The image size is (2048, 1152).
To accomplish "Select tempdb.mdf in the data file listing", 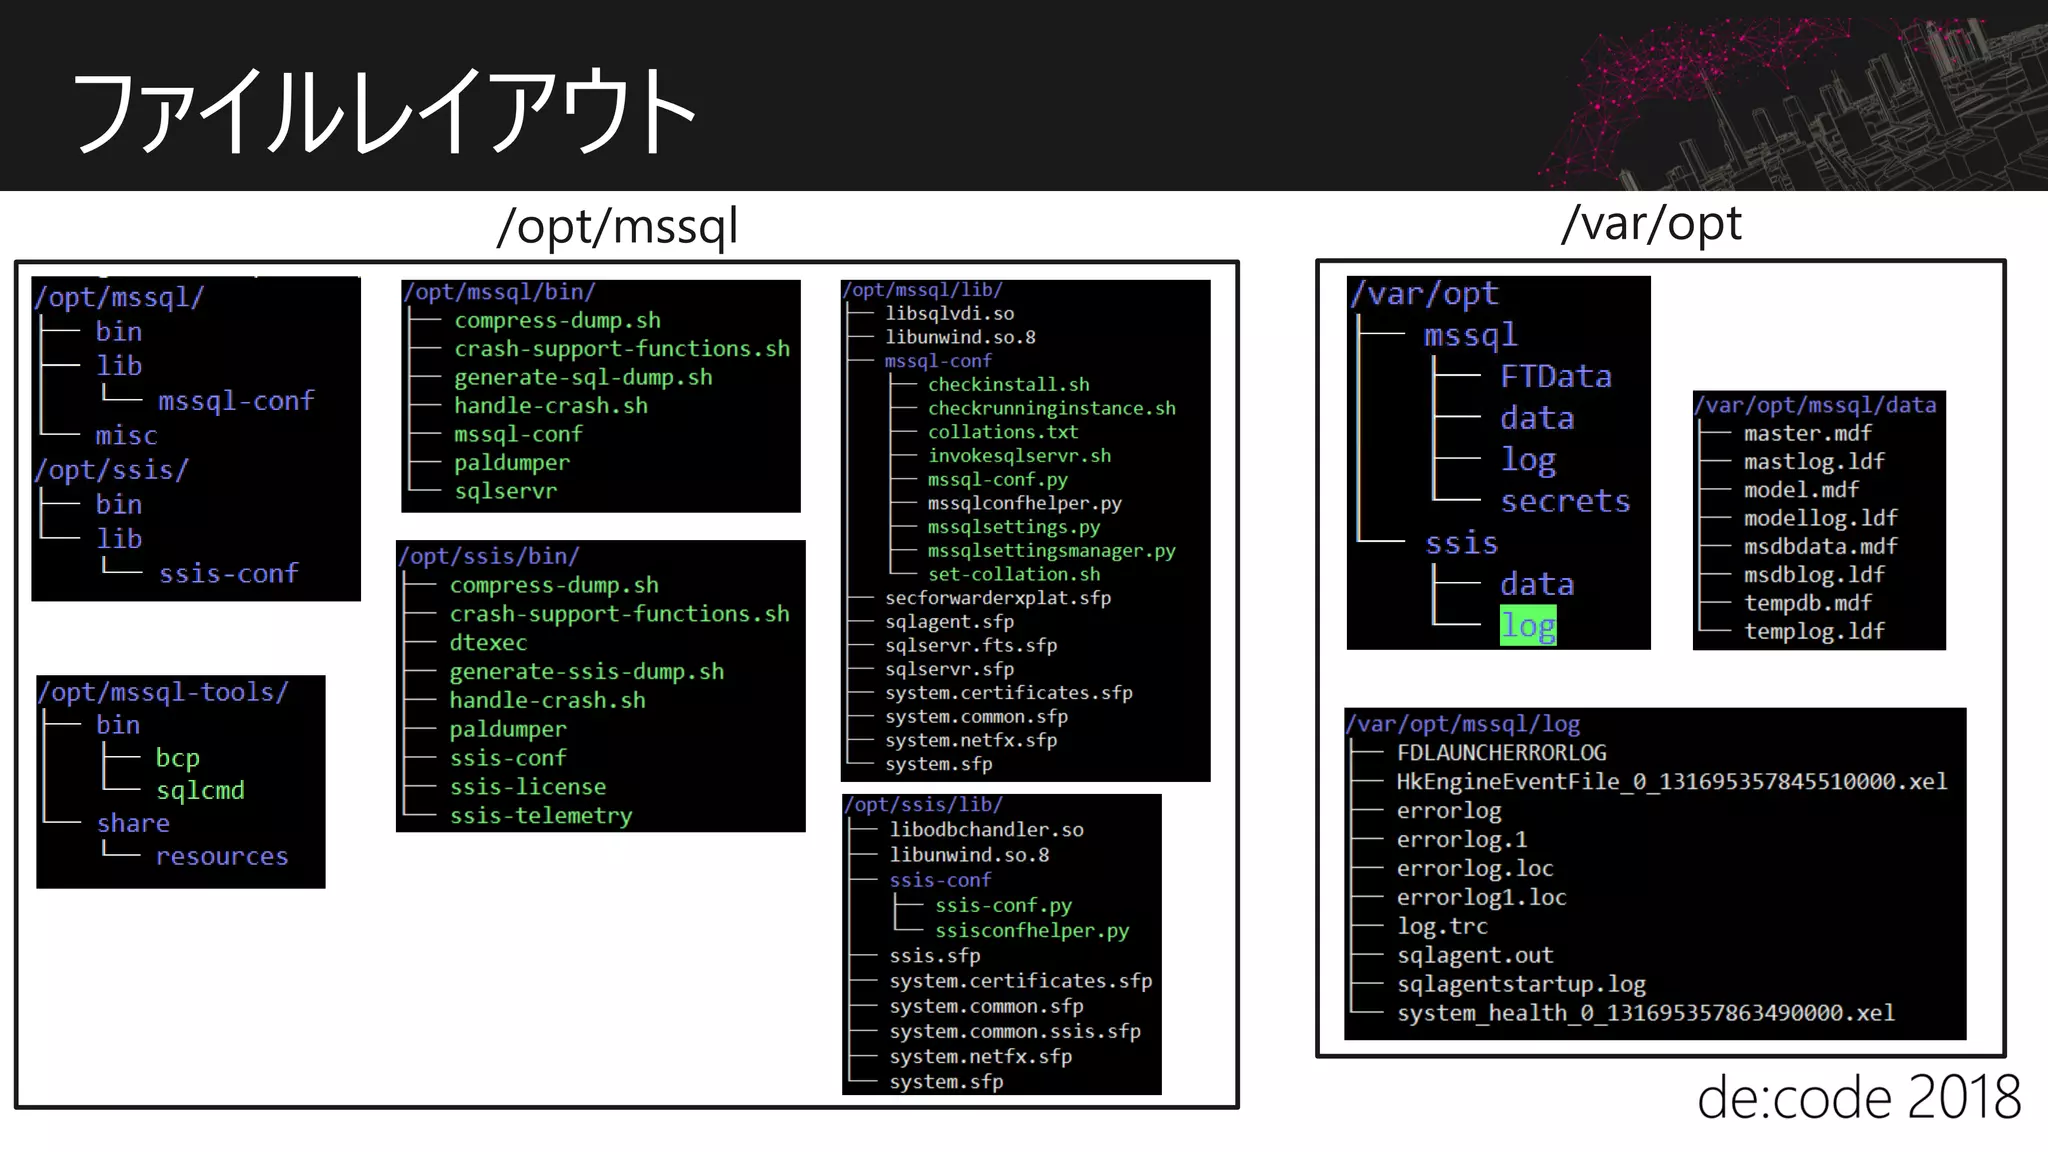I will [1807, 604].
